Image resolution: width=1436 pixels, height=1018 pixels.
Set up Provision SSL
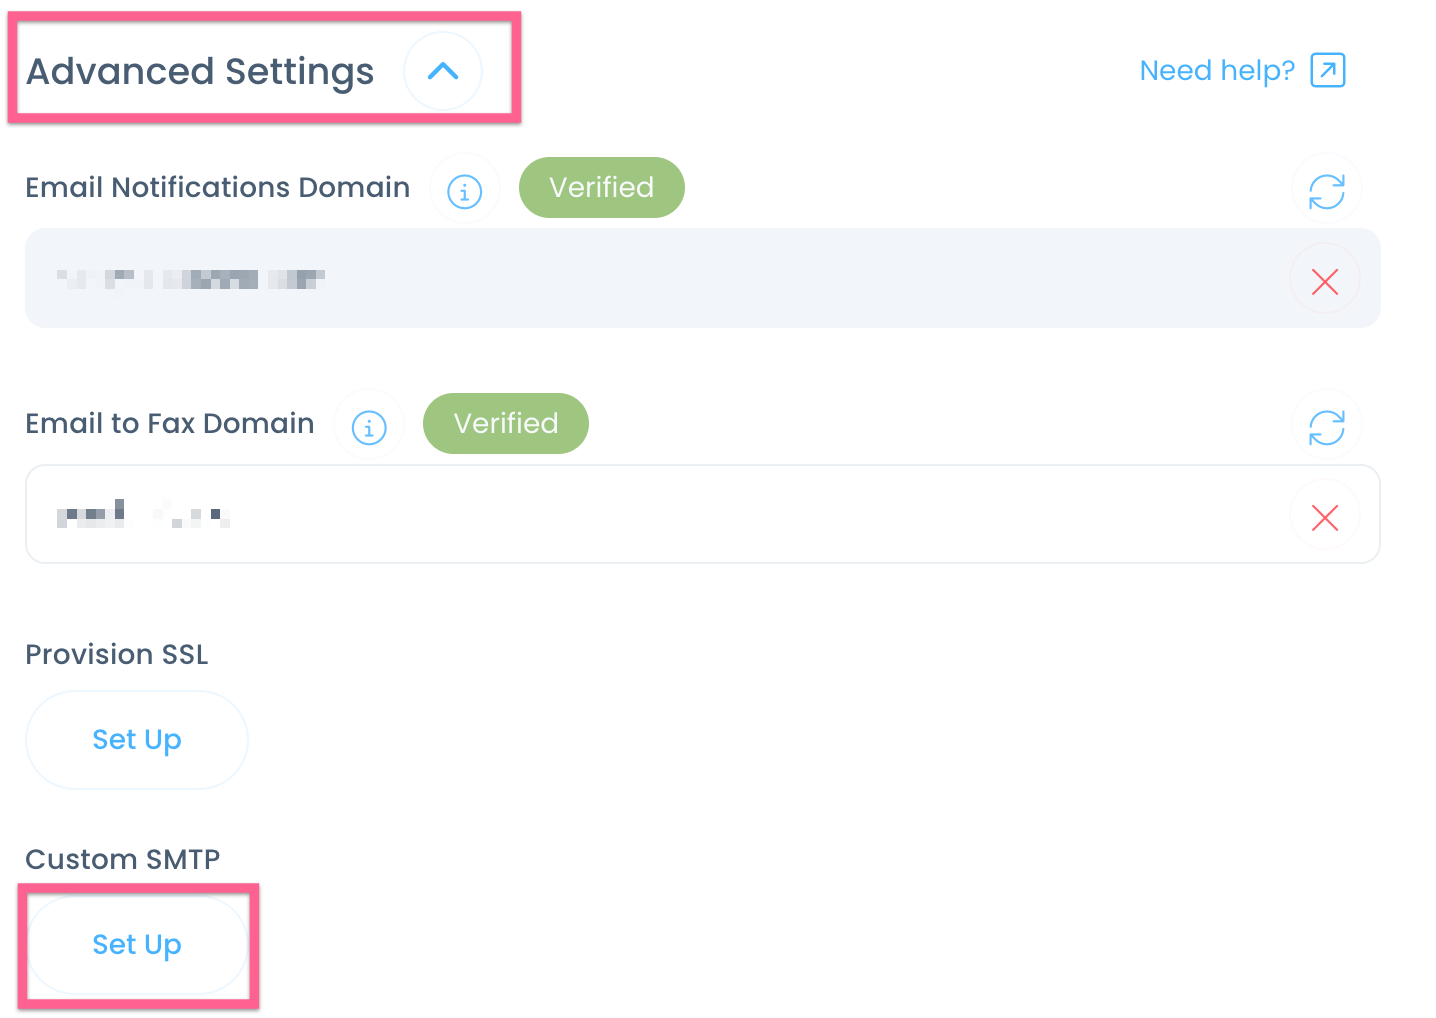[x=137, y=740]
